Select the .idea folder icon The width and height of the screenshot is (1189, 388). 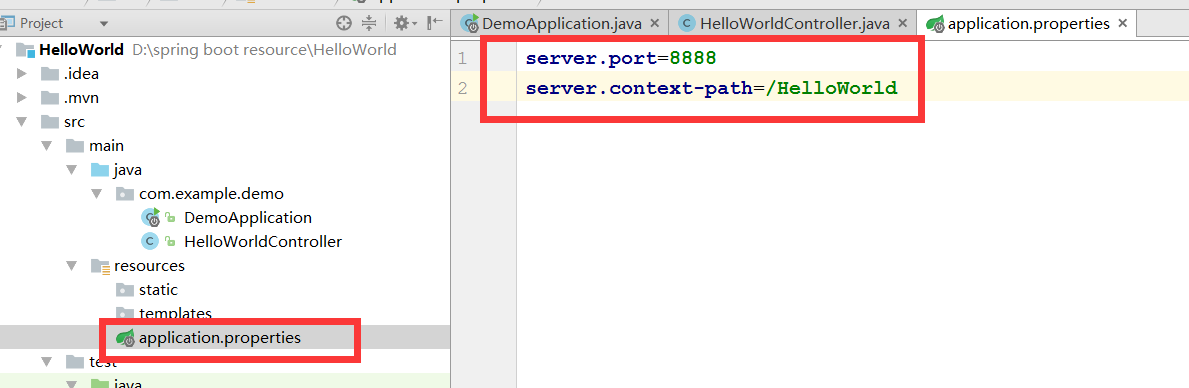49,74
